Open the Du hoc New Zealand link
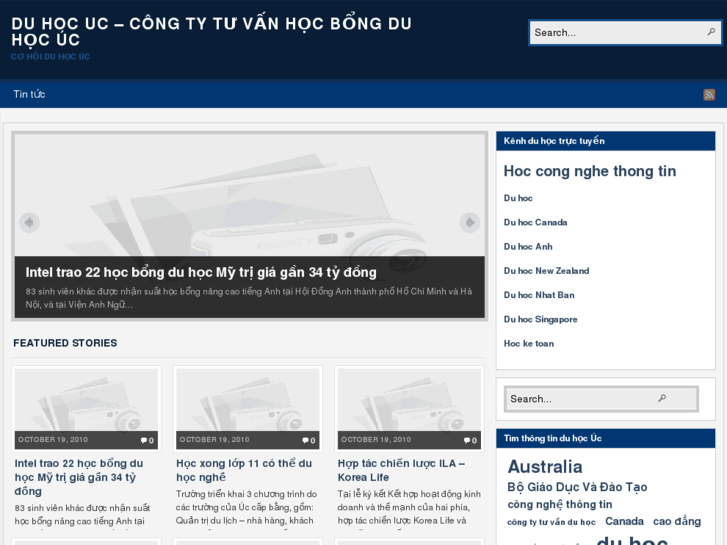 pyautogui.click(x=546, y=271)
